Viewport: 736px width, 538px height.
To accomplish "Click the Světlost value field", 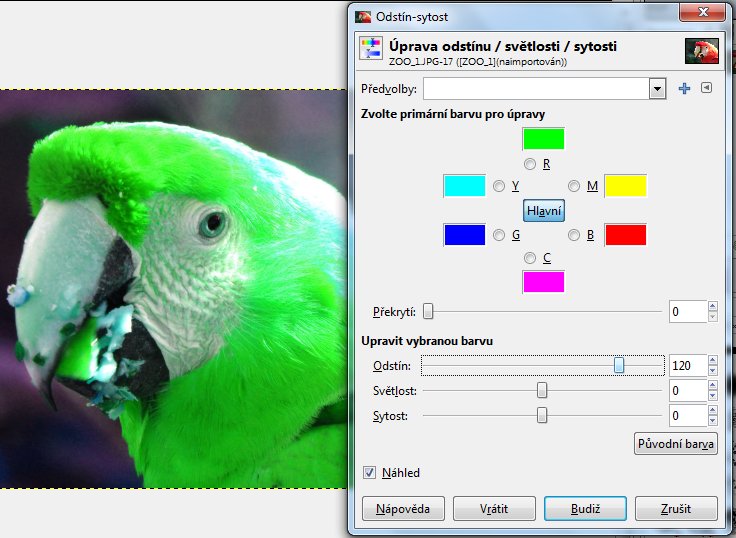I will point(688,390).
